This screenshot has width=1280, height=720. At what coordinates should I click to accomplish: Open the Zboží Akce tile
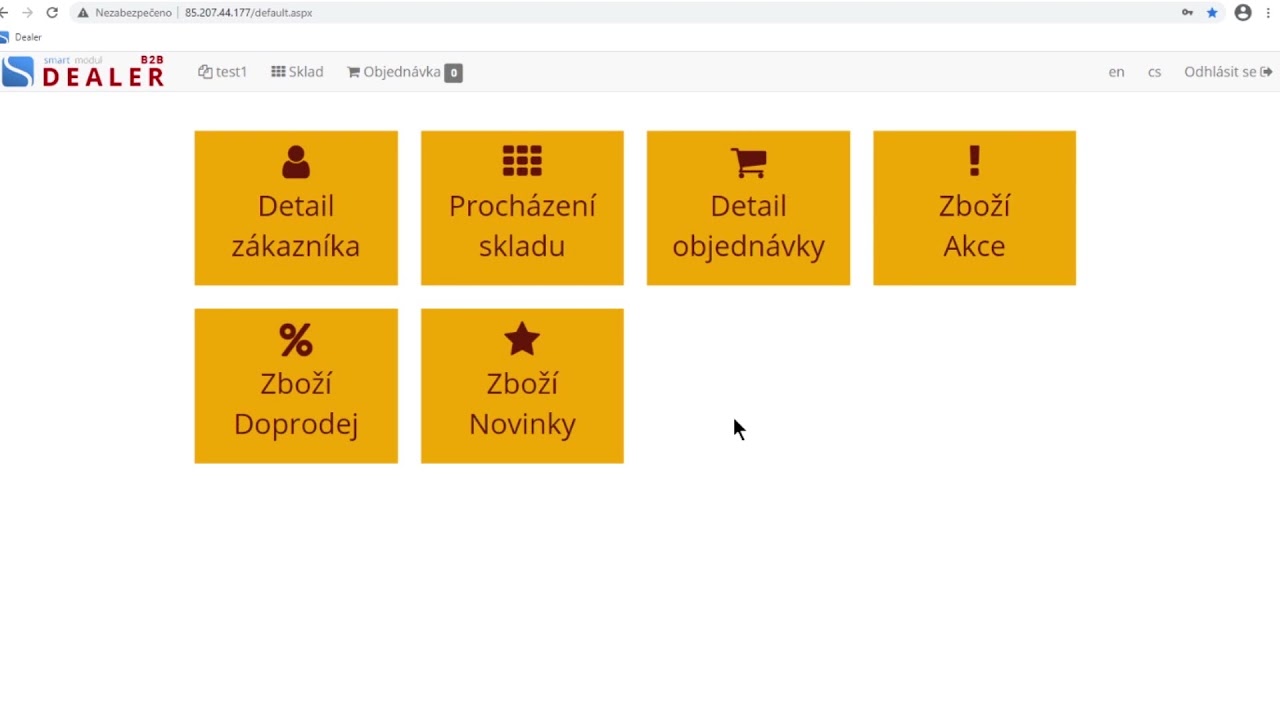(x=974, y=208)
